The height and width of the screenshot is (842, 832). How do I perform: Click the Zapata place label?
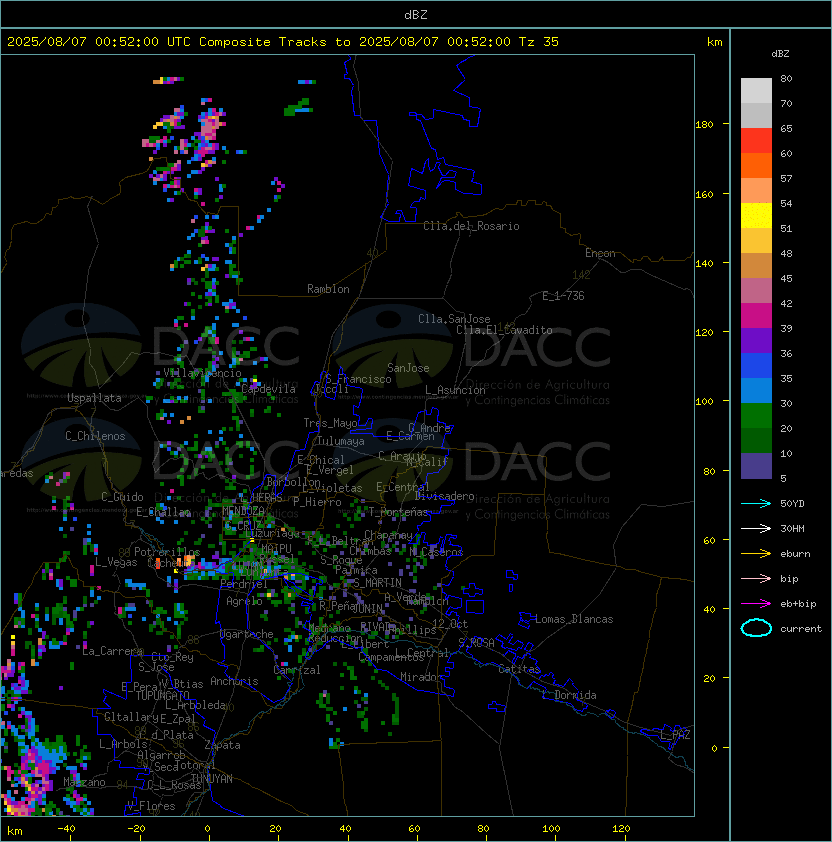point(222,745)
